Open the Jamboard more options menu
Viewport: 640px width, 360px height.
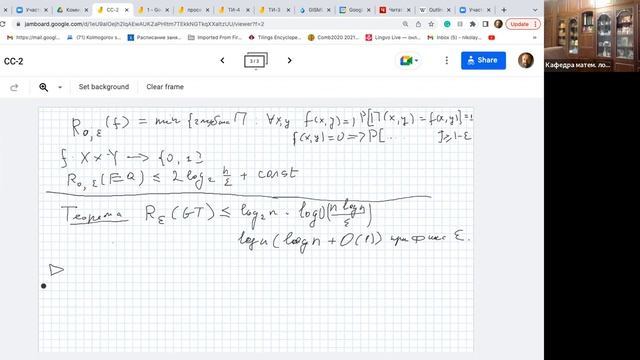tap(447, 60)
